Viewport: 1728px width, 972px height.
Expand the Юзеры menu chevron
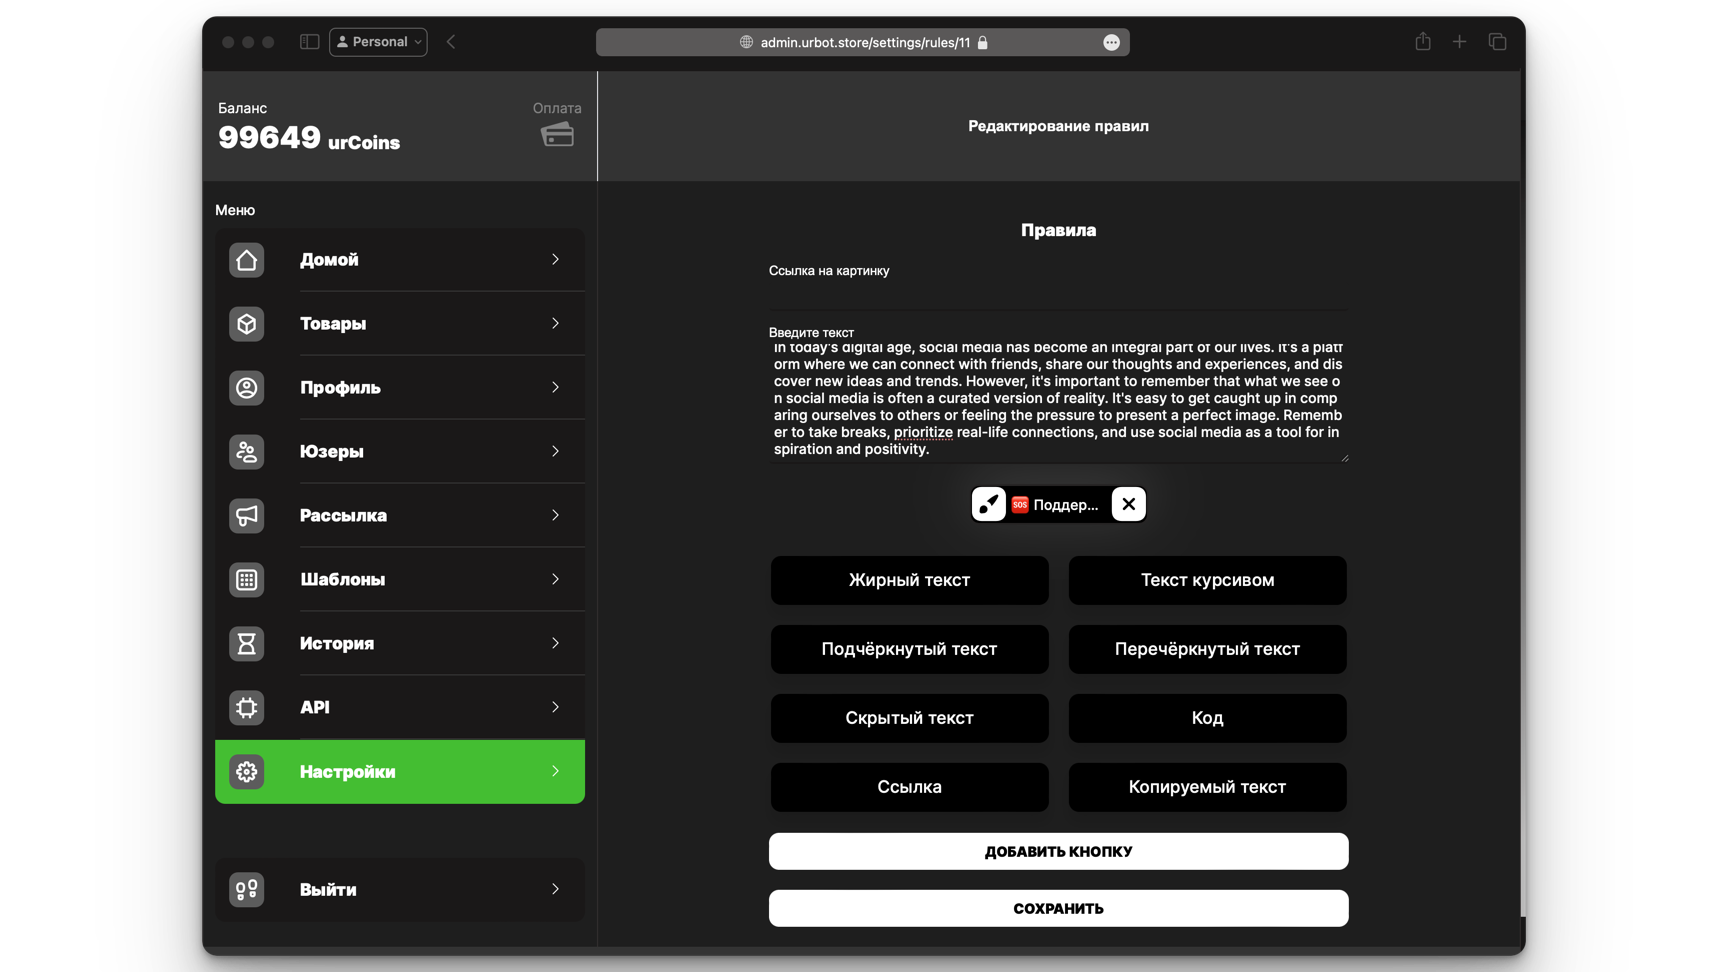pos(555,452)
